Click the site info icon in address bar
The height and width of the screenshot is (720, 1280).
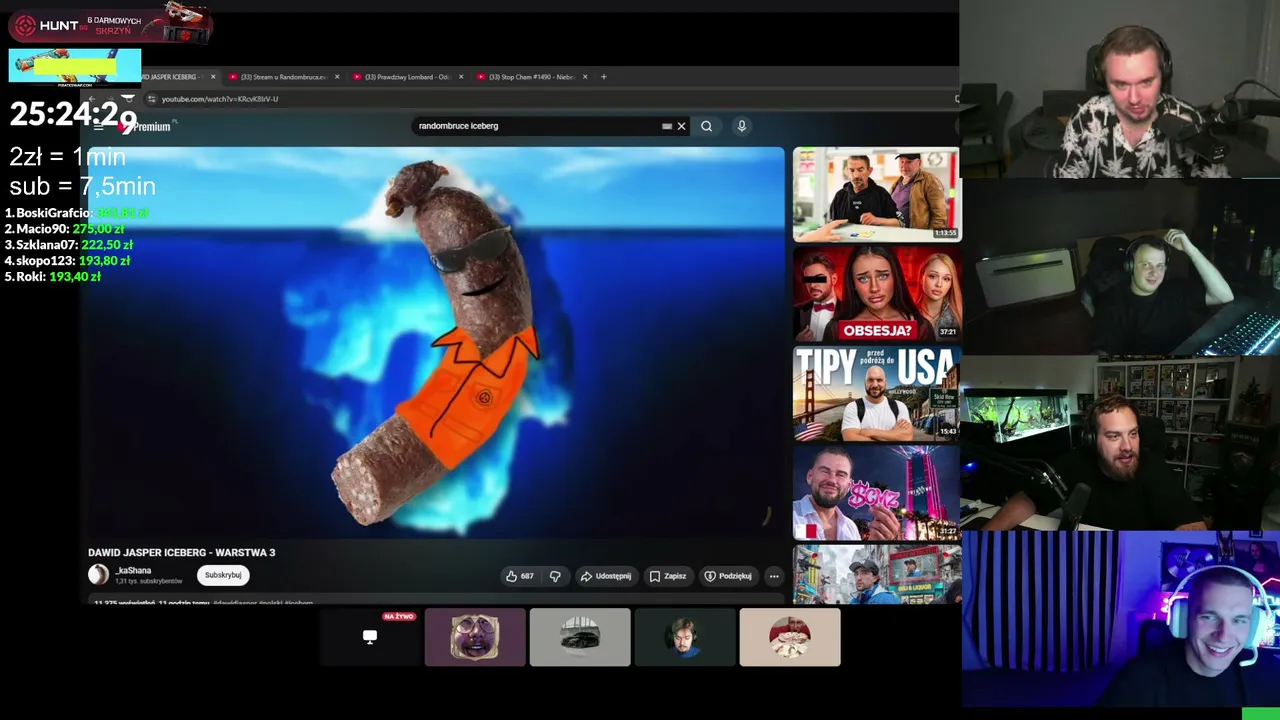[x=151, y=99]
